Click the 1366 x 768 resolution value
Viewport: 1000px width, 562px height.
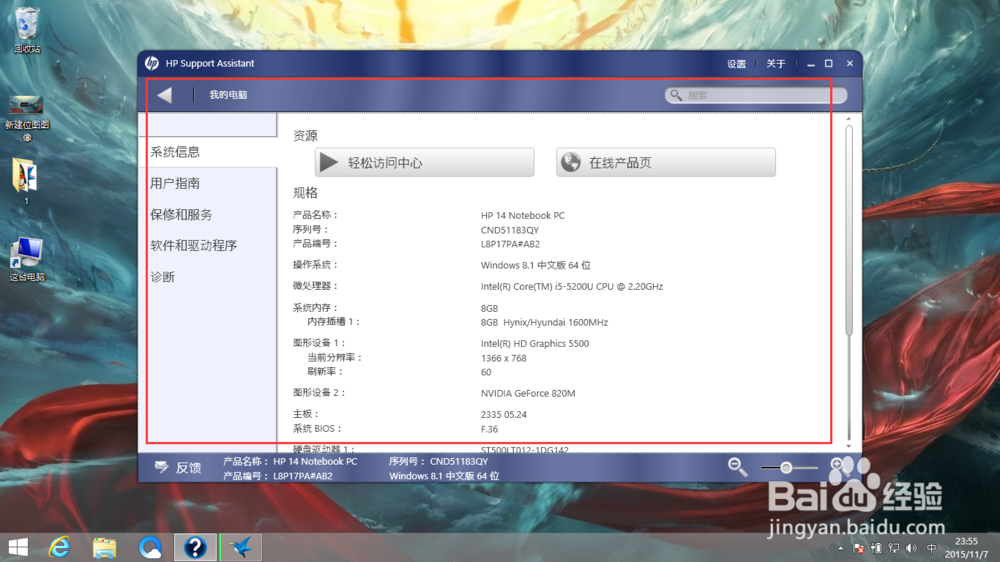504,359
